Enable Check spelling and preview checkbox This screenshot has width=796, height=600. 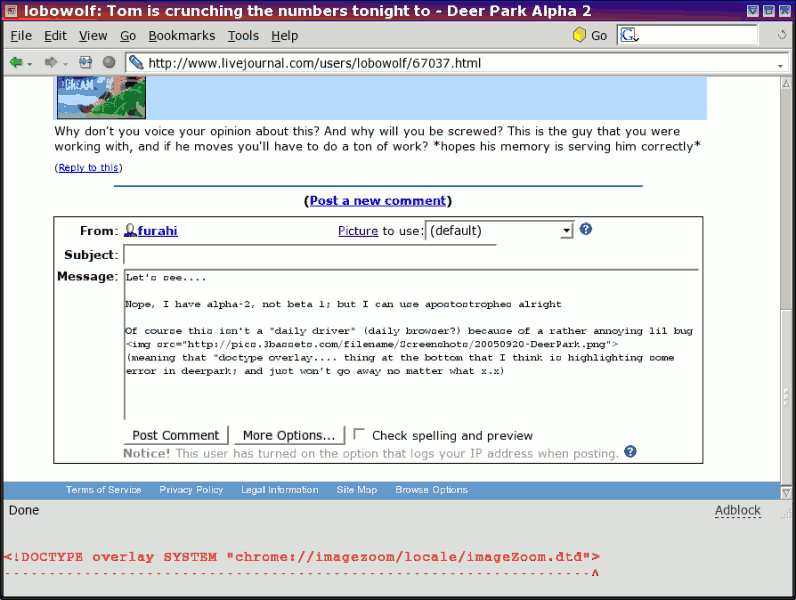tap(359, 435)
